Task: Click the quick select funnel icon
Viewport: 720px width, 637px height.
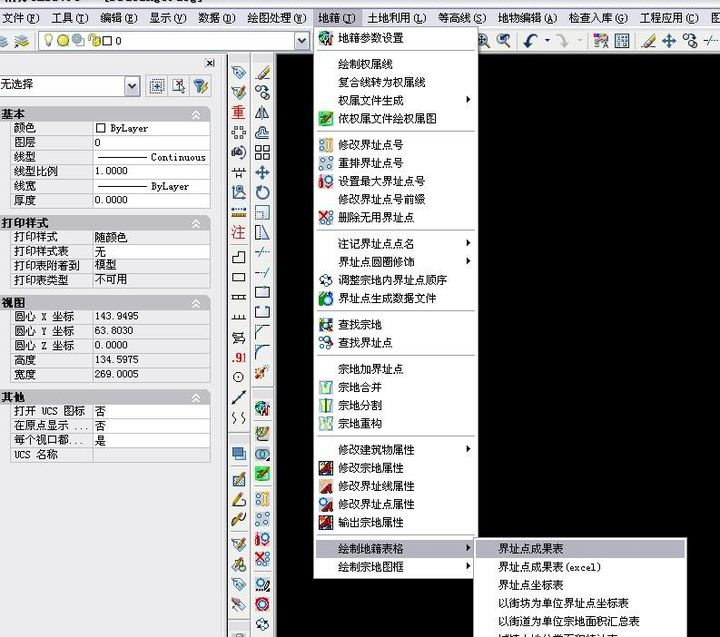Action: [x=201, y=86]
